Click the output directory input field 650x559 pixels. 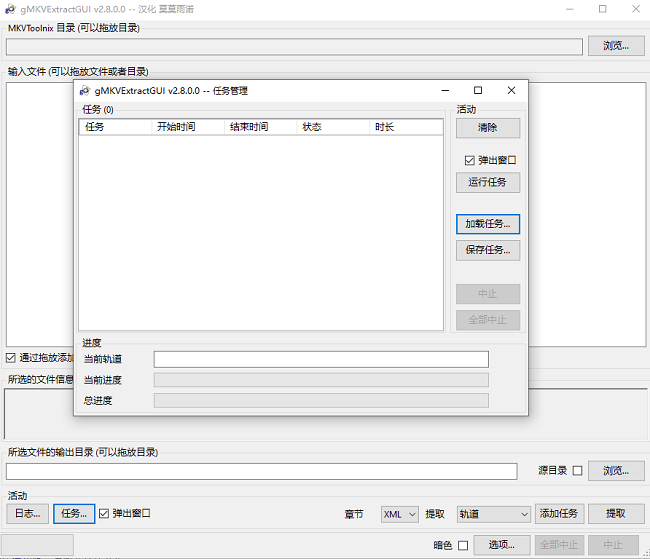(x=262, y=472)
